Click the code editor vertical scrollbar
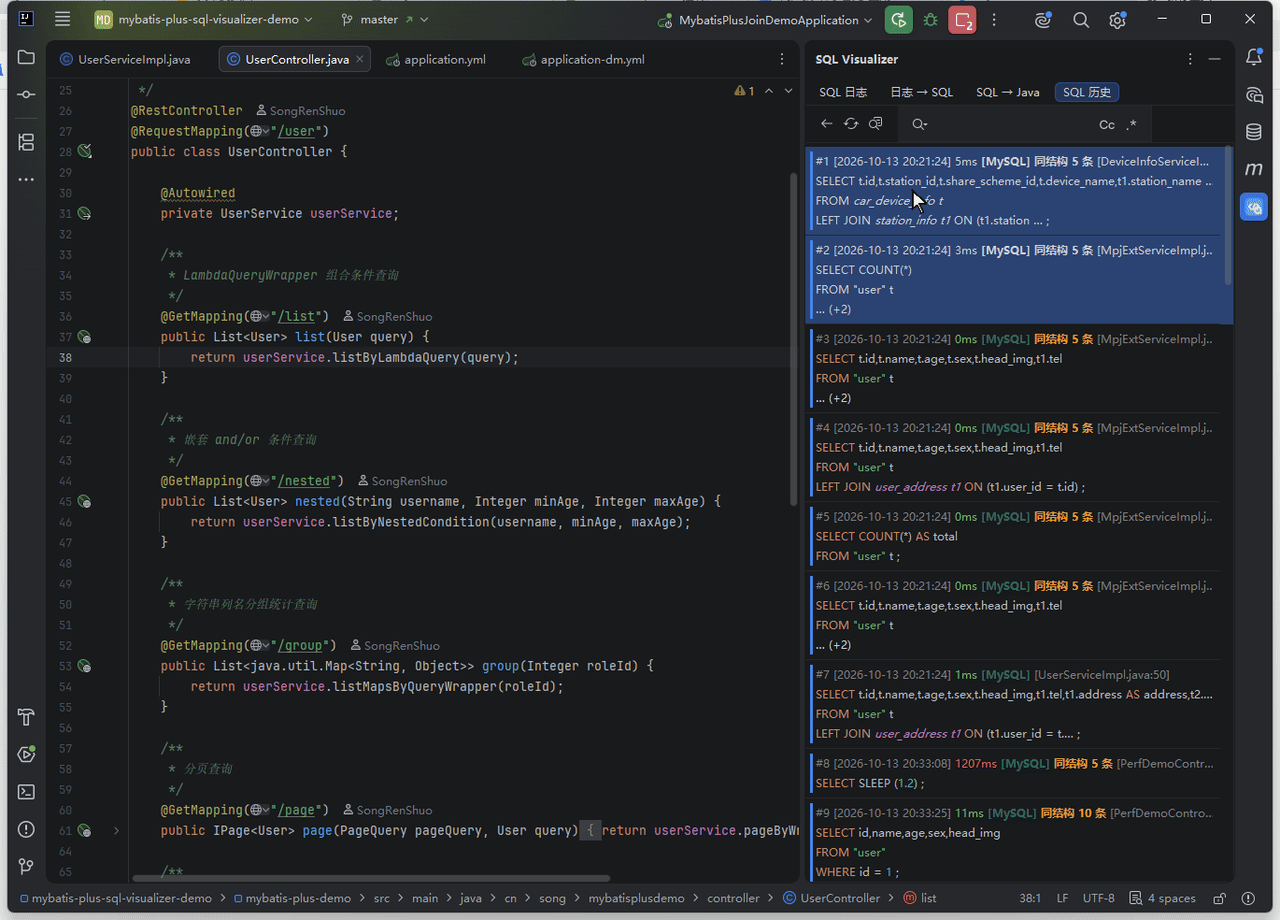 795,338
